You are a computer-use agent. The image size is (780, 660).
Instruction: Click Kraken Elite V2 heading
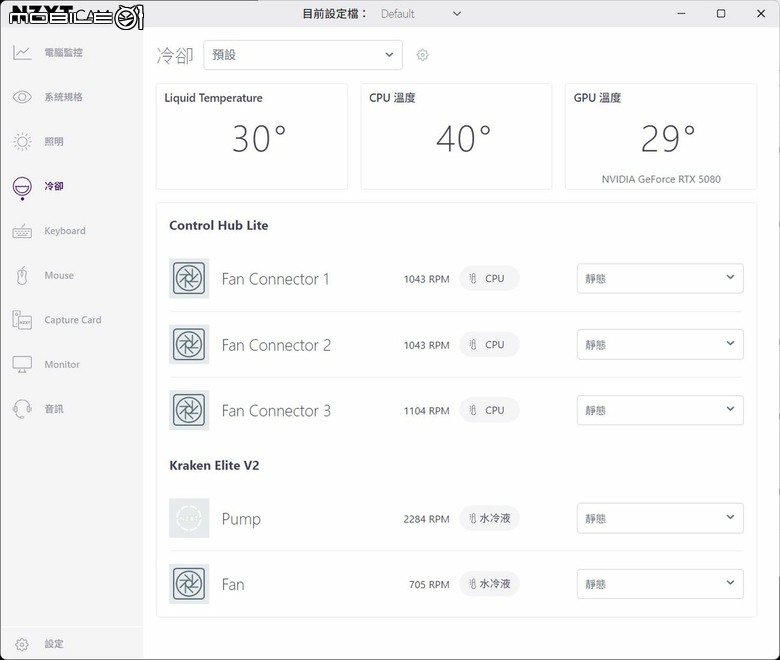(214, 466)
